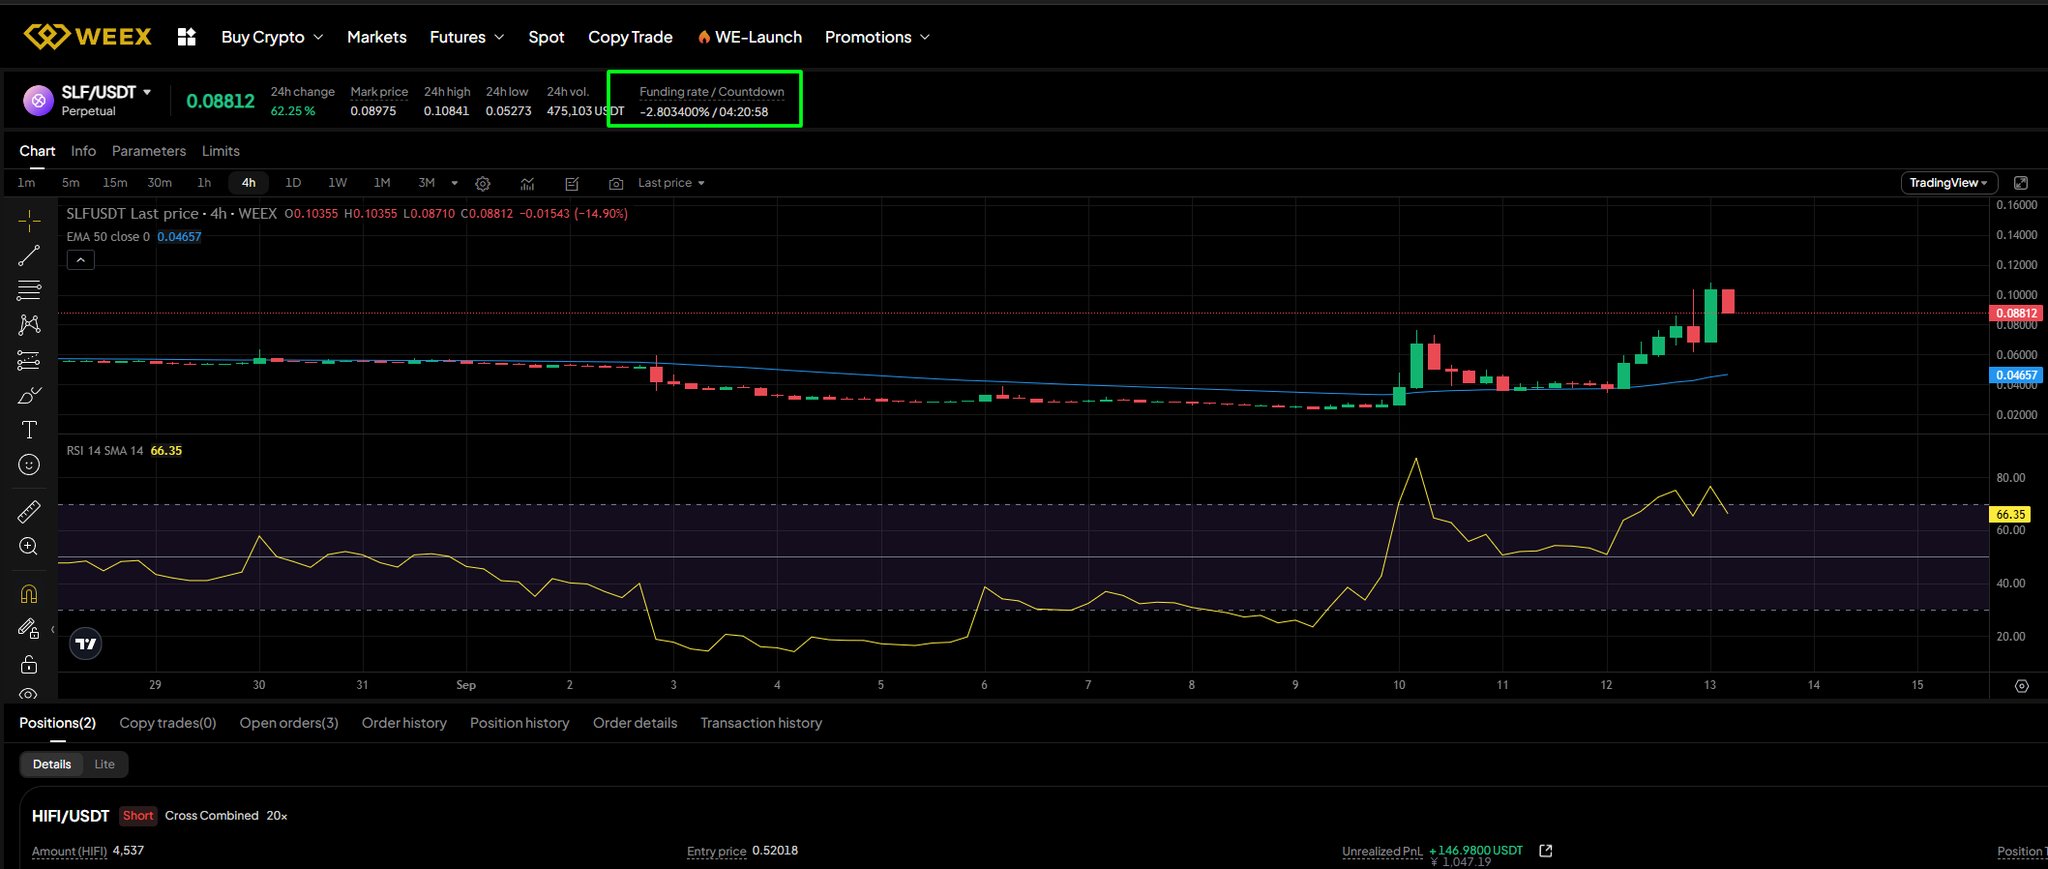Open the chart indicators icon
Screen dimensions: 2048x869
click(x=527, y=184)
